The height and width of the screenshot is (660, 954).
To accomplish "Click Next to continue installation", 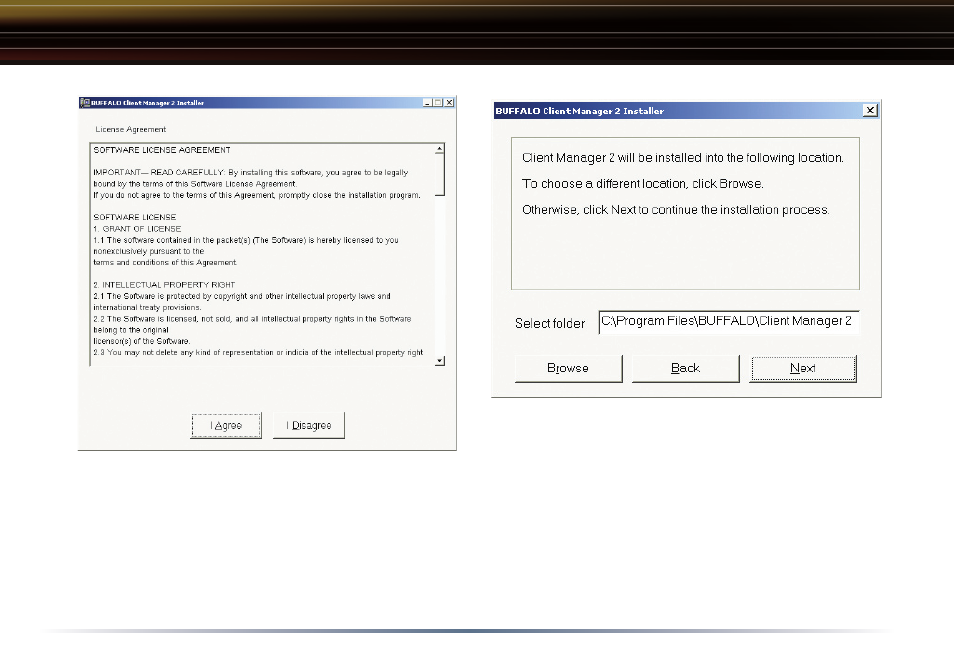I will click(803, 369).
